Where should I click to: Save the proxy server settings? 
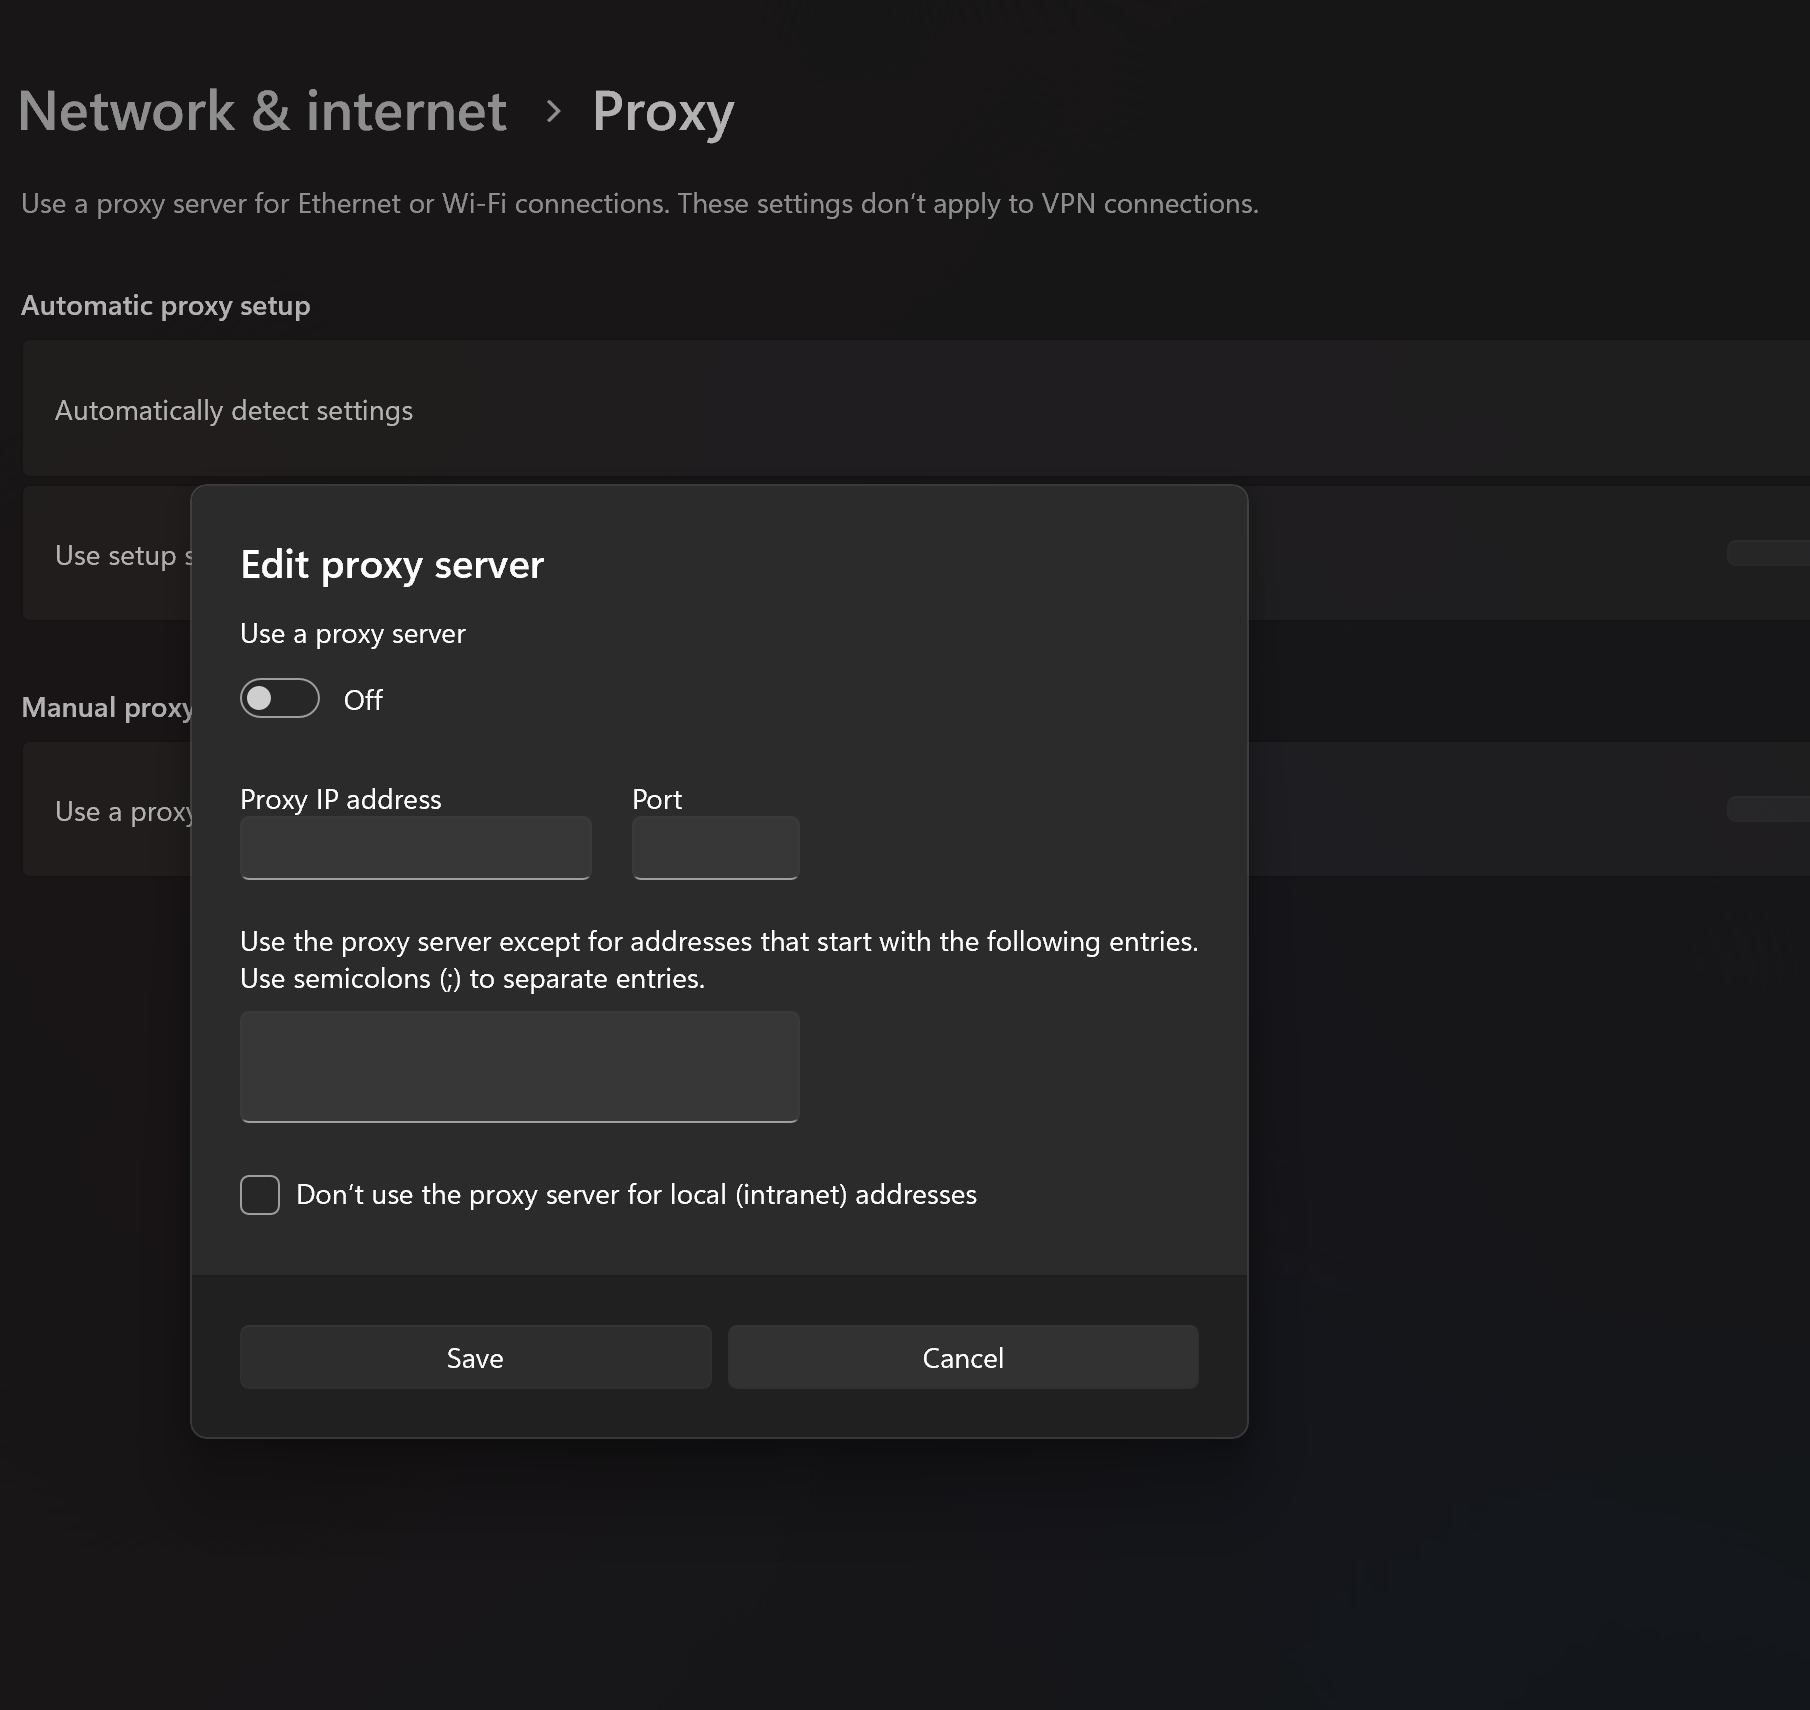click(x=476, y=1357)
